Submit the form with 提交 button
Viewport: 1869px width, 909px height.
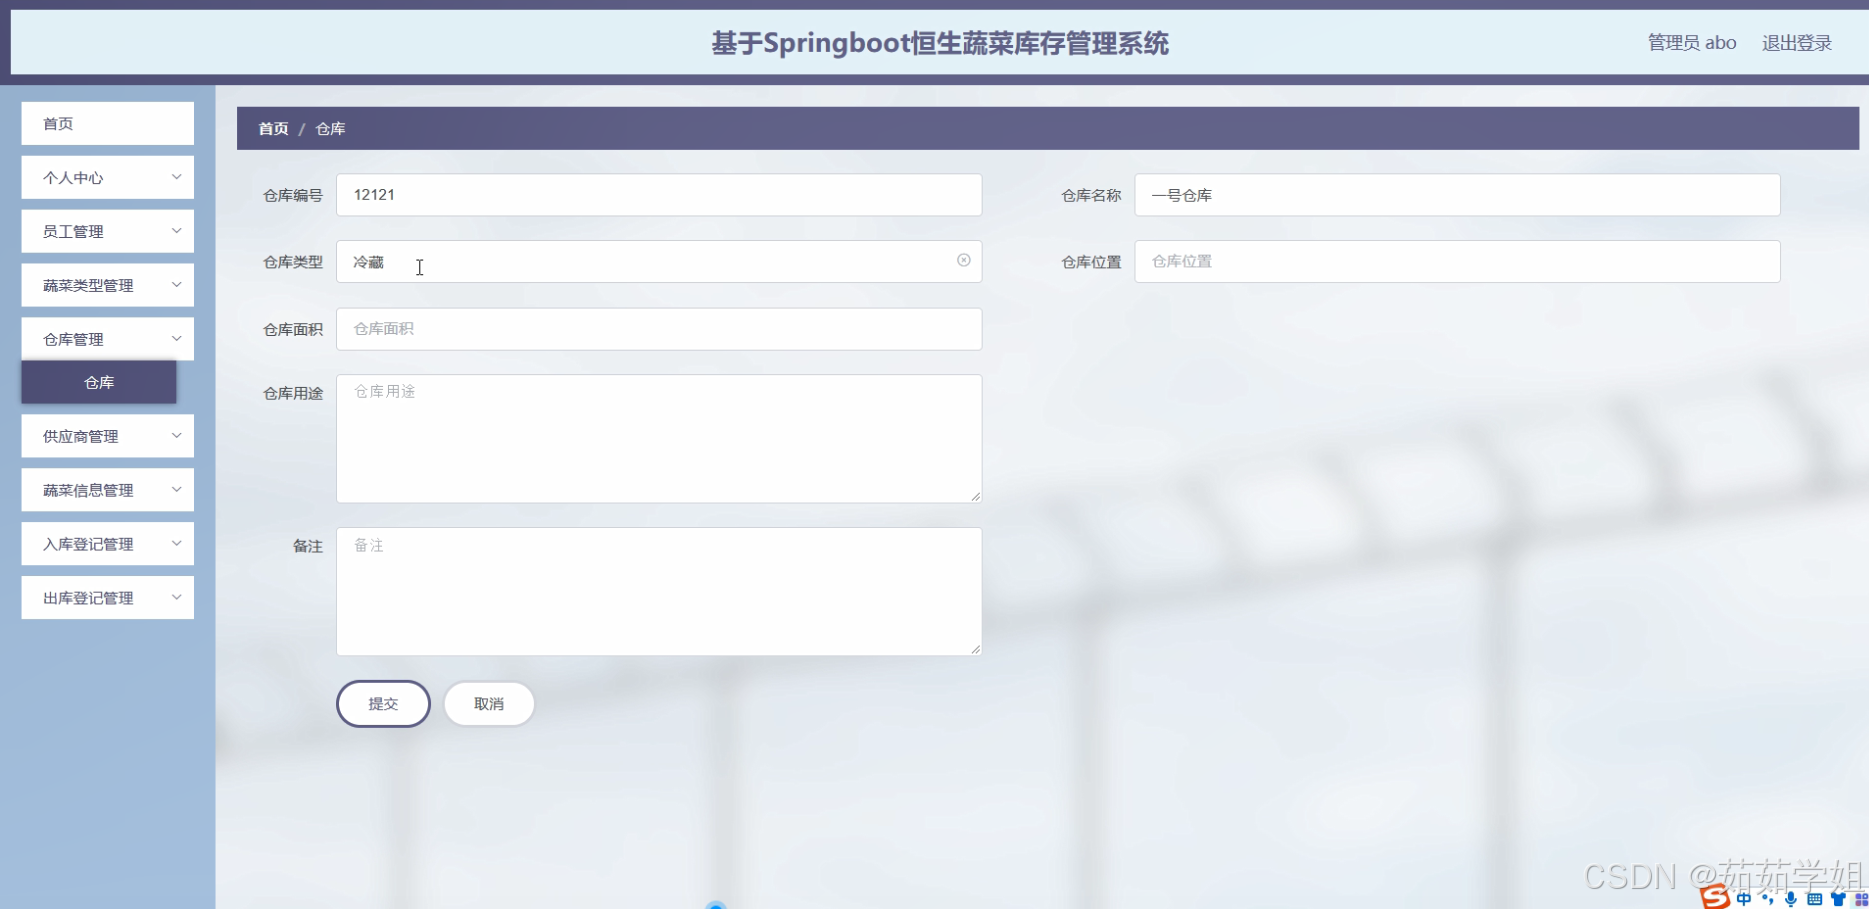pyautogui.click(x=383, y=704)
